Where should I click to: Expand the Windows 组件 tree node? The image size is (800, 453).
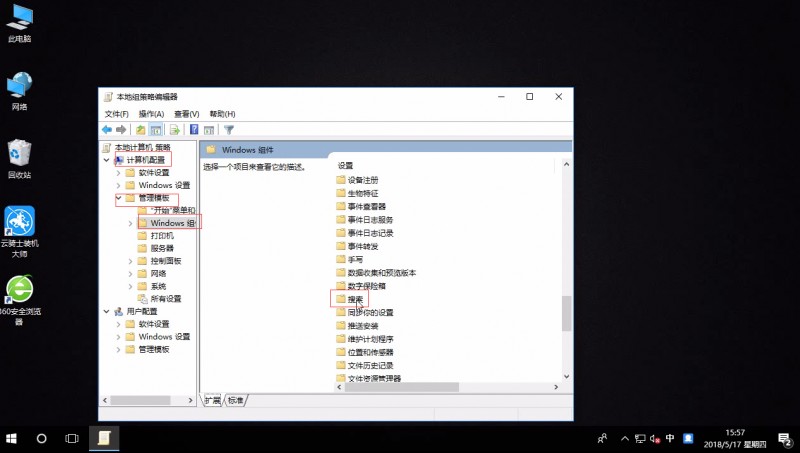pos(130,223)
